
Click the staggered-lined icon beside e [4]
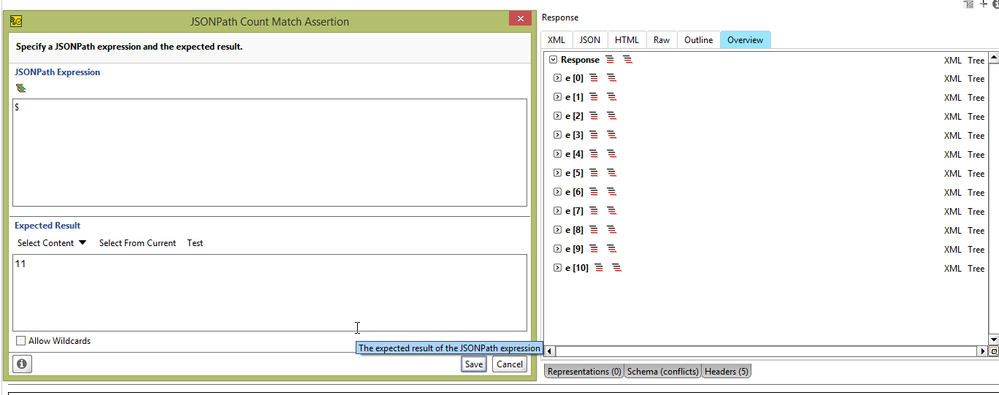tap(612, 154)
